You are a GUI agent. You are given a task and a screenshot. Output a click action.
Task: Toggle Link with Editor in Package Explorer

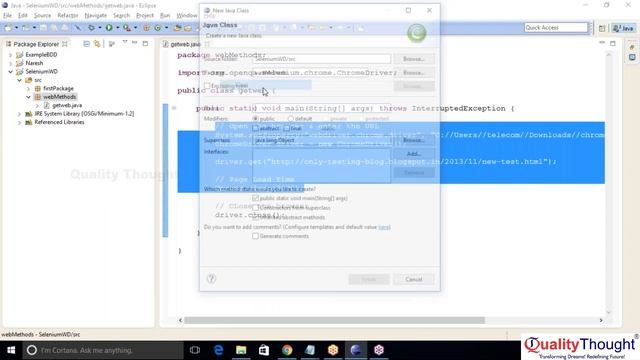pos(97,44)
